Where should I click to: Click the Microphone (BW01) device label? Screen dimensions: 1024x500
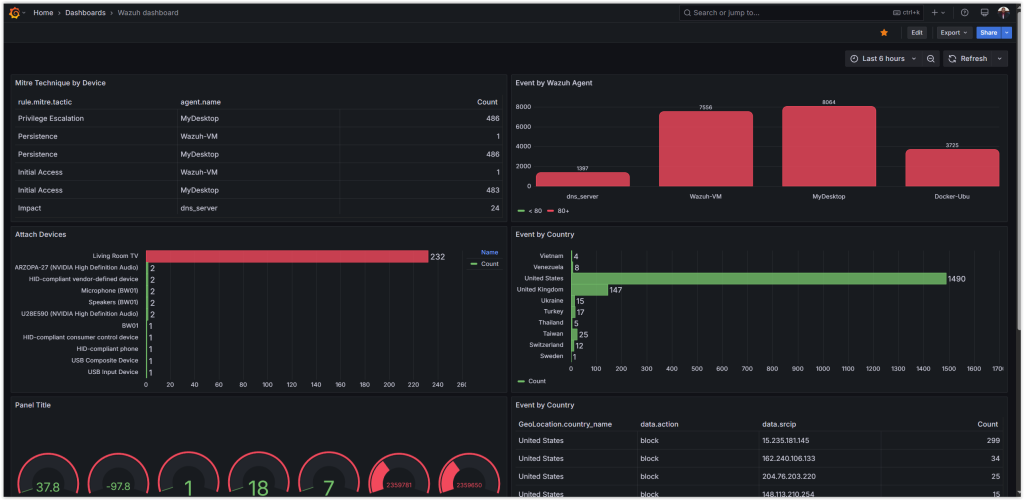pos(109,290)
